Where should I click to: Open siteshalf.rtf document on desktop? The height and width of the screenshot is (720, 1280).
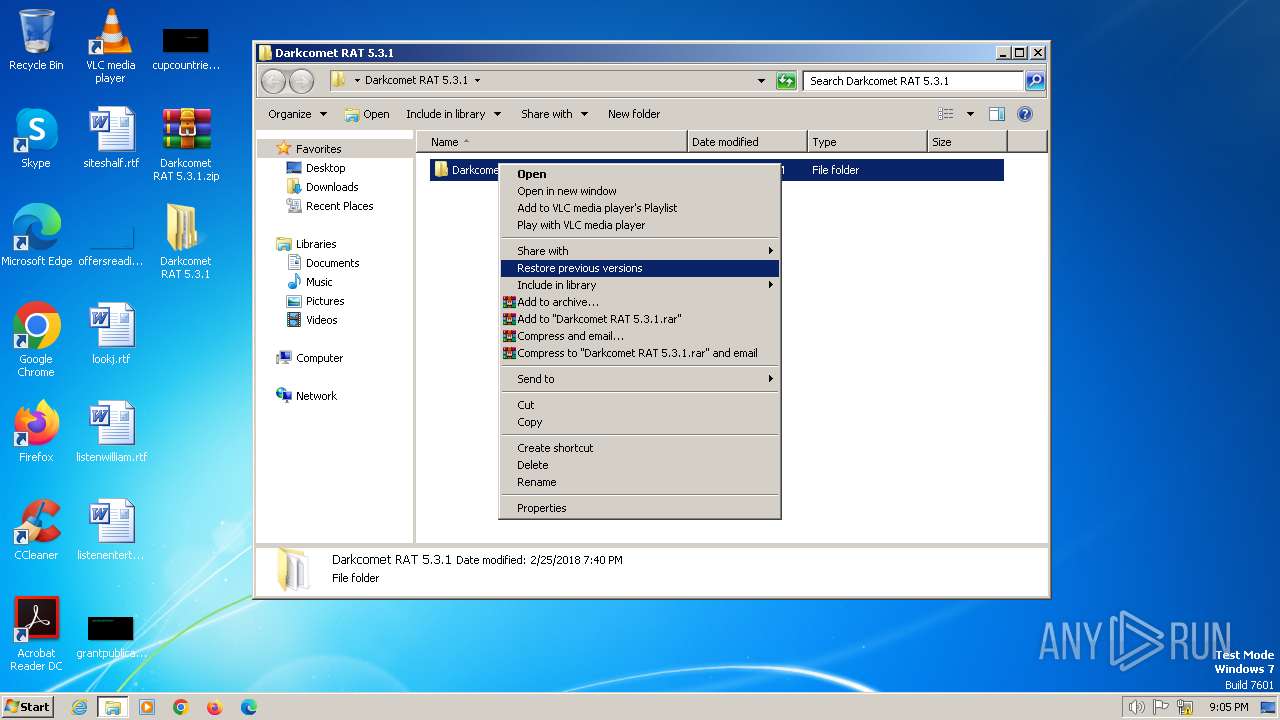[111, 138]
